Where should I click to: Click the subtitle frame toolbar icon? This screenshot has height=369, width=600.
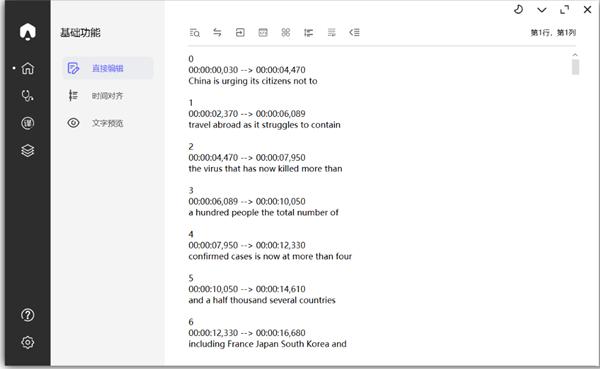(263, 33)
